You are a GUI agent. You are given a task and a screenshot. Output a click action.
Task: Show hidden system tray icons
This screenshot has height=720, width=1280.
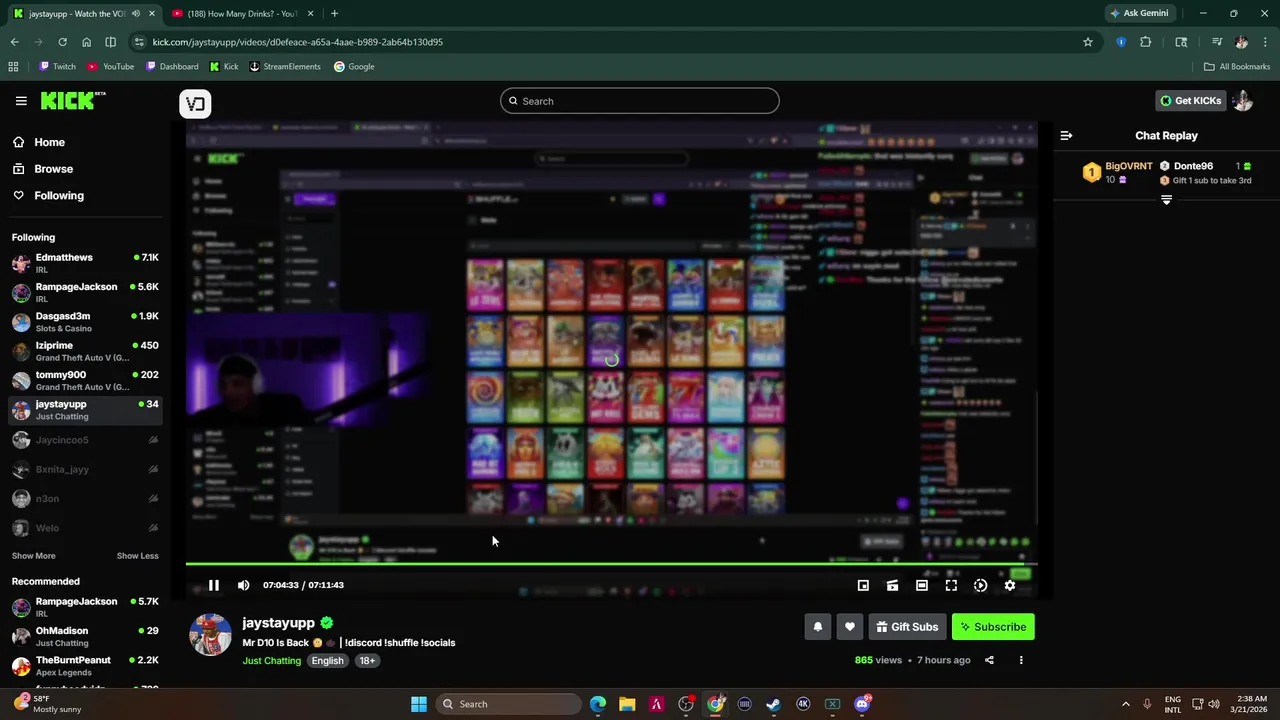pos(1125,704)
